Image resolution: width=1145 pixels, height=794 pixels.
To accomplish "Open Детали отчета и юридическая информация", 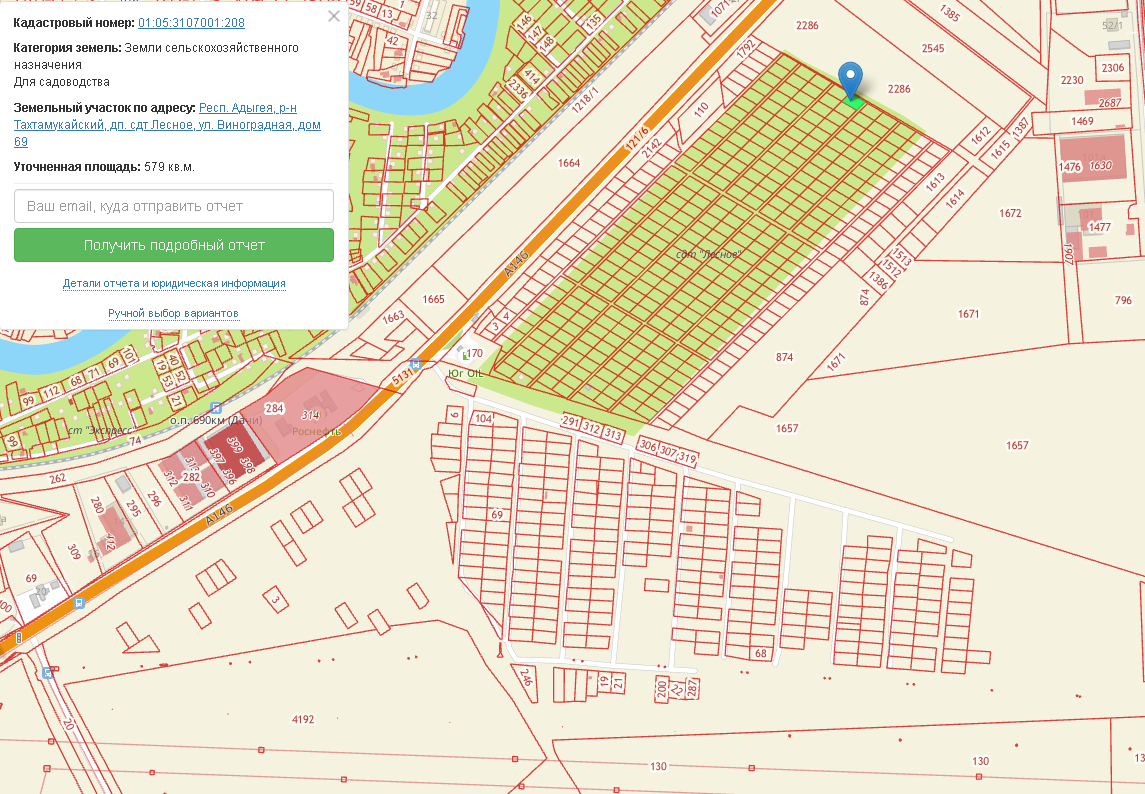I will tap(174, 283).
